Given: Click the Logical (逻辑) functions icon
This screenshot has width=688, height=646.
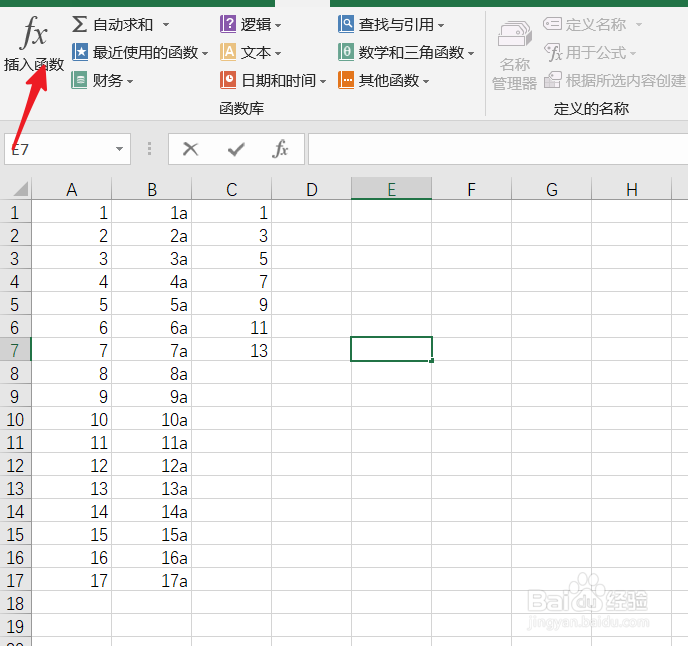Looking at the screenshot, I should pos(228,24).
